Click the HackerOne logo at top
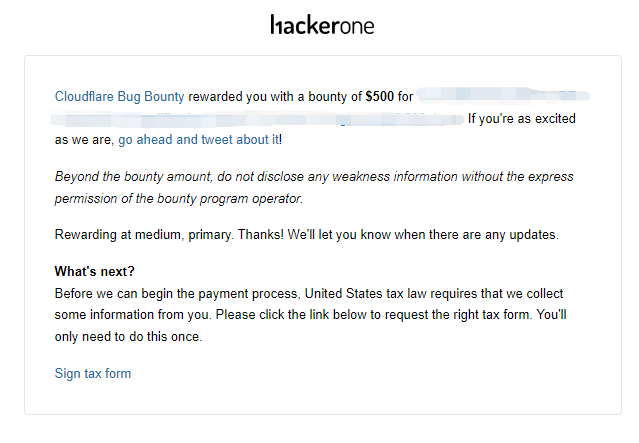 pos(322,25)
